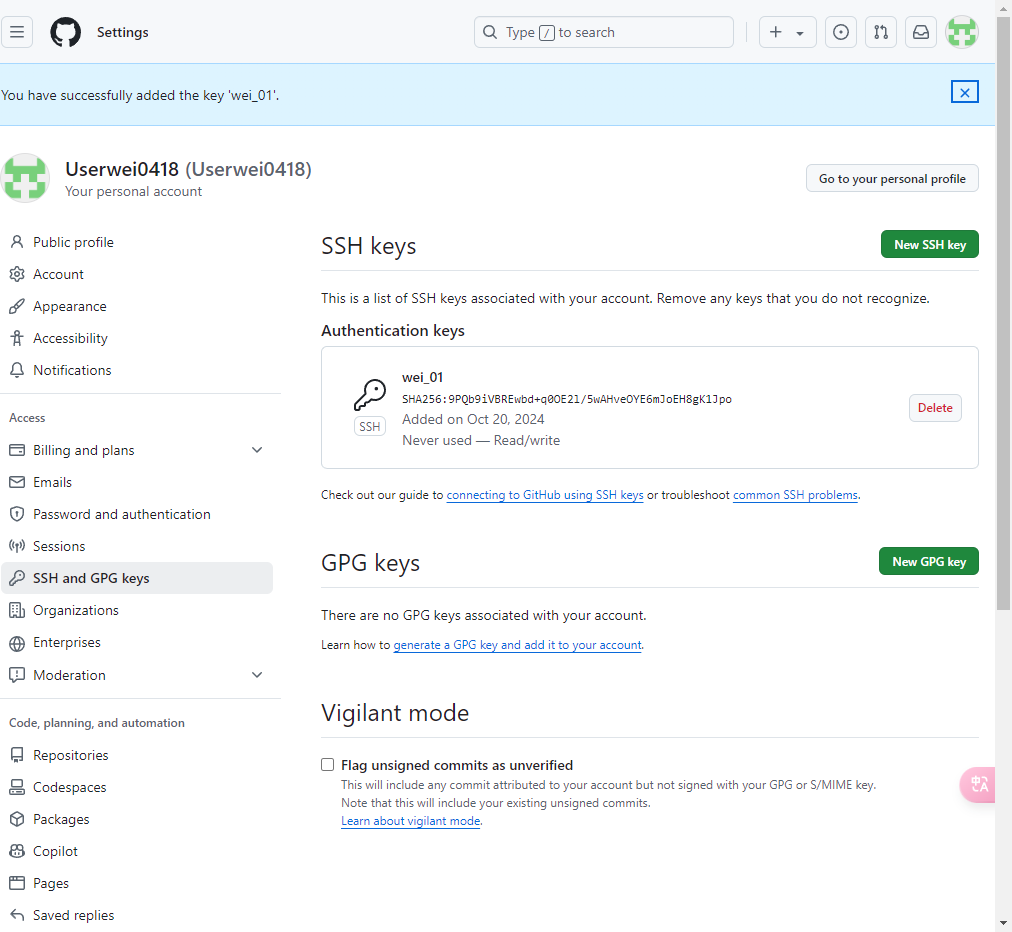The width and height of the screenshot is (1012, 932).
Task: Open the Notifications inbox icon
Action: pos(921,32)
